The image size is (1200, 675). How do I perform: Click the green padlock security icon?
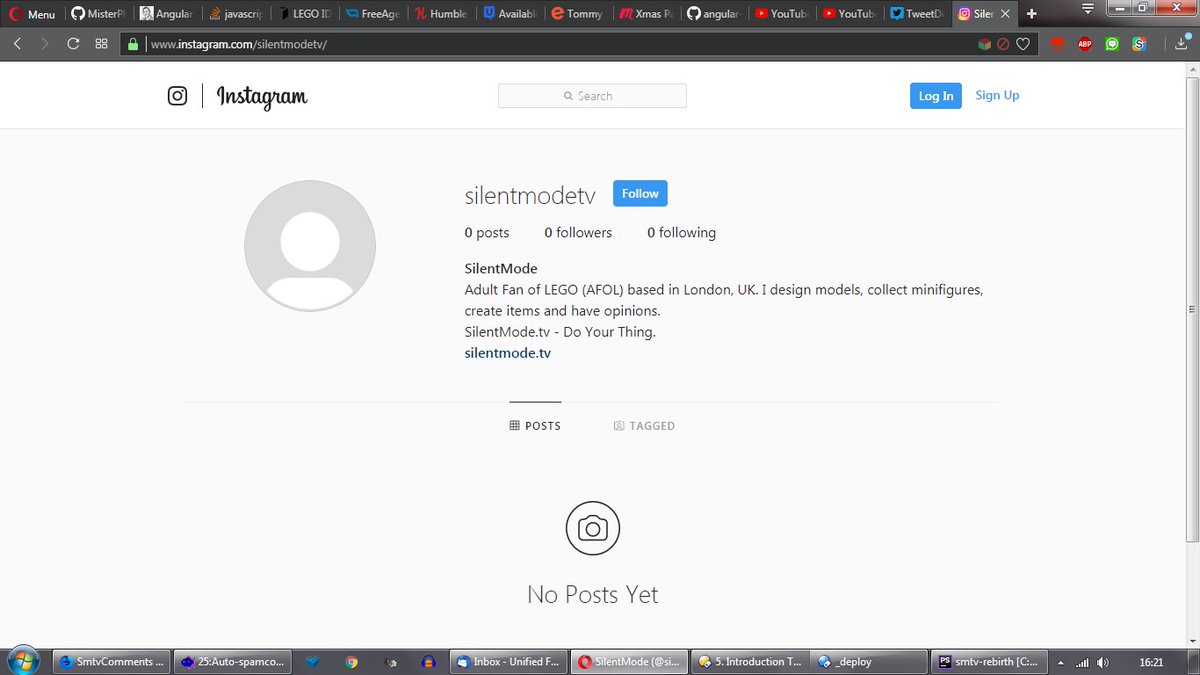point(132,44)
